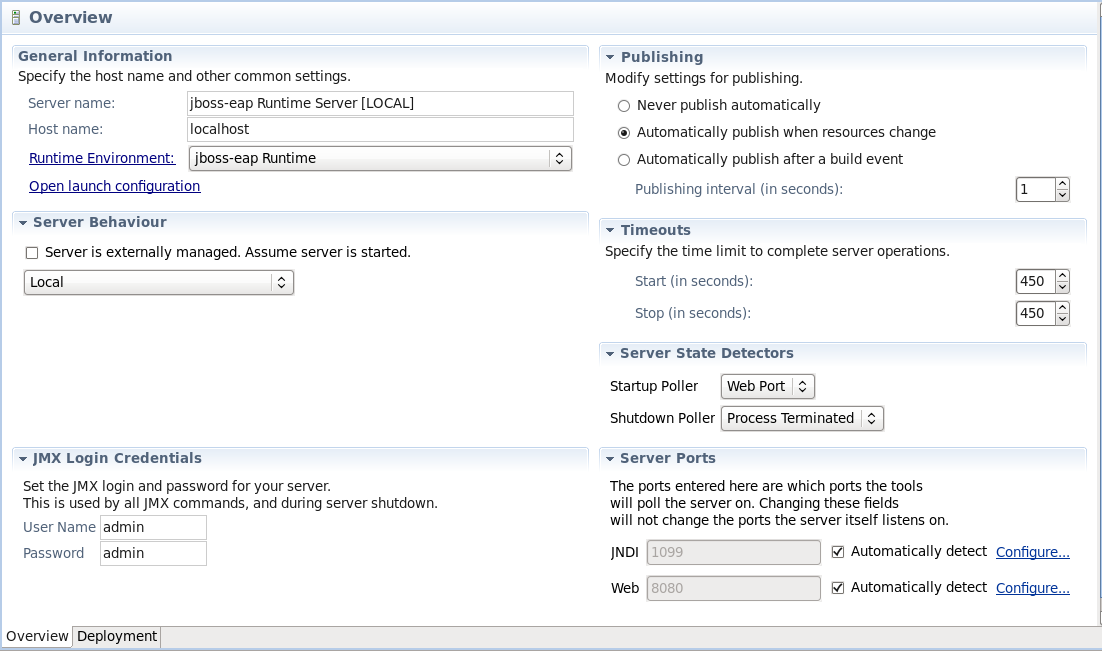Viewport: 1102px width, 651px height.
Task: Open the Local server behaviour dropdown
Action: (x=159, y=283)
